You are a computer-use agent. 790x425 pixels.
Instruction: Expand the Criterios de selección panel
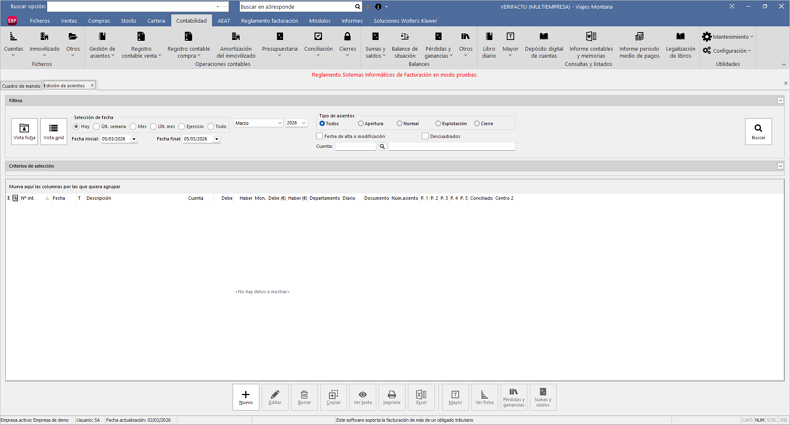tap(780, 166)
